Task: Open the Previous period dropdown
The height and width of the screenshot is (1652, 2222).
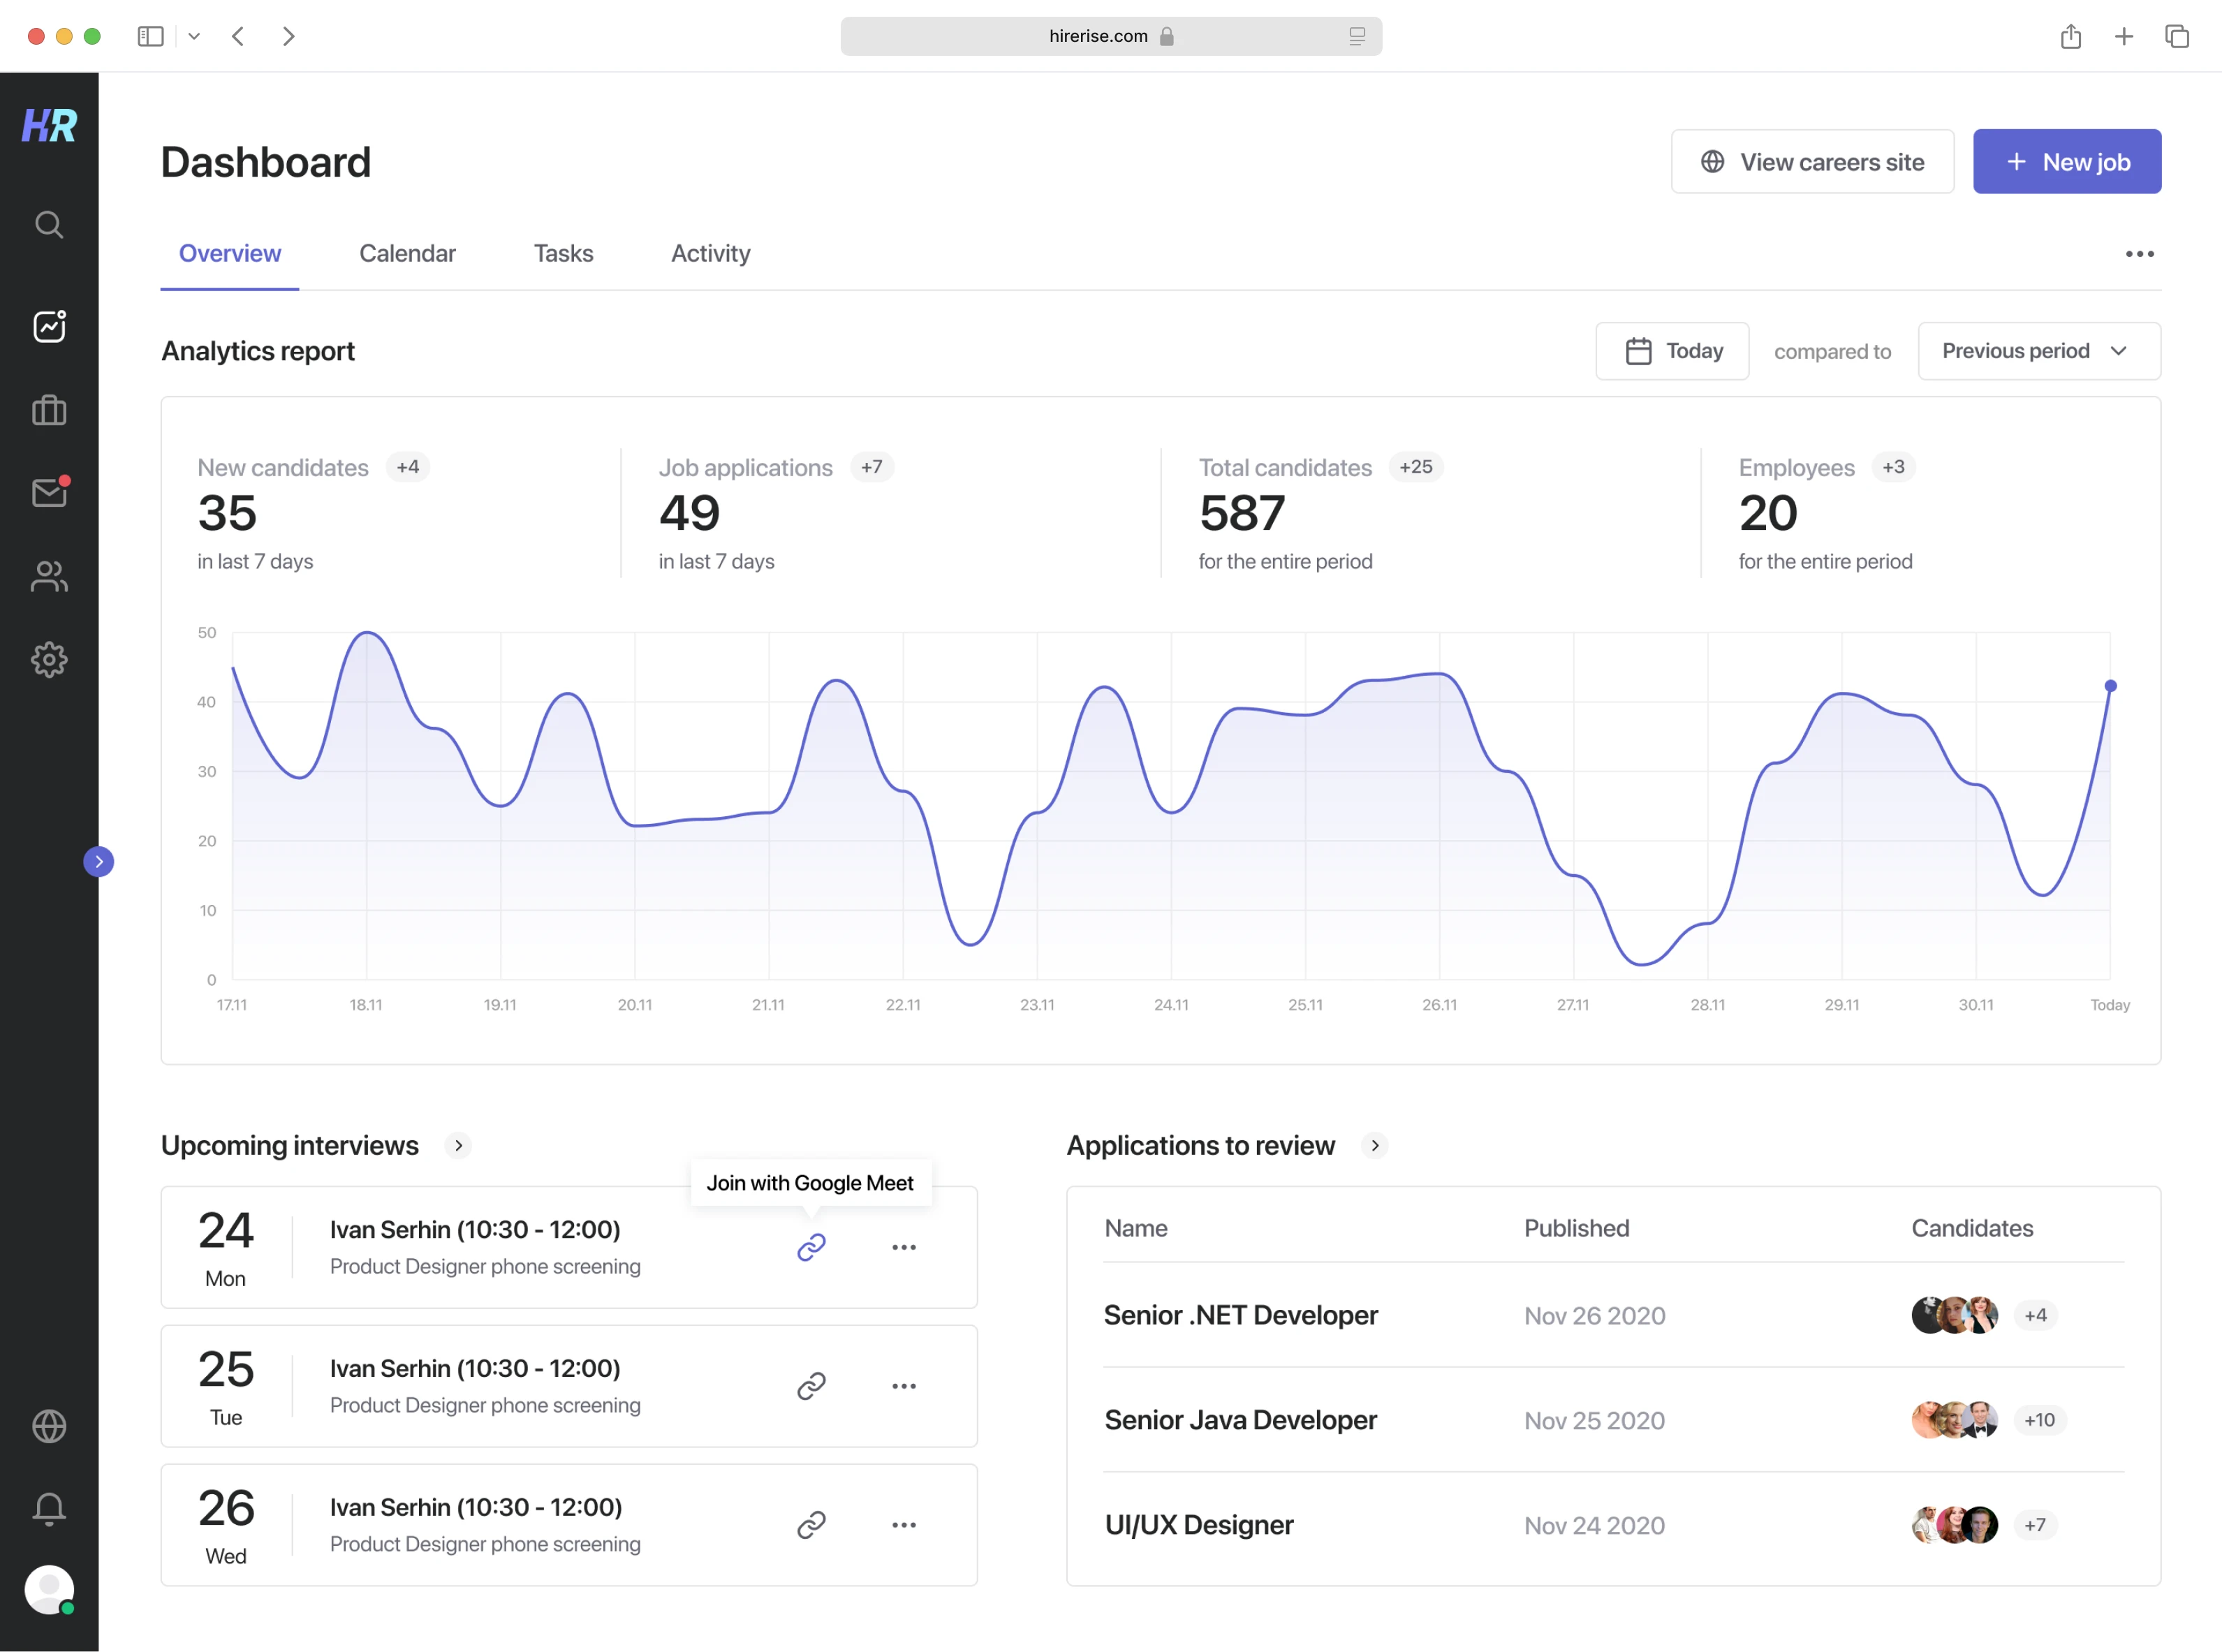Action: [x=2038, y=351]
